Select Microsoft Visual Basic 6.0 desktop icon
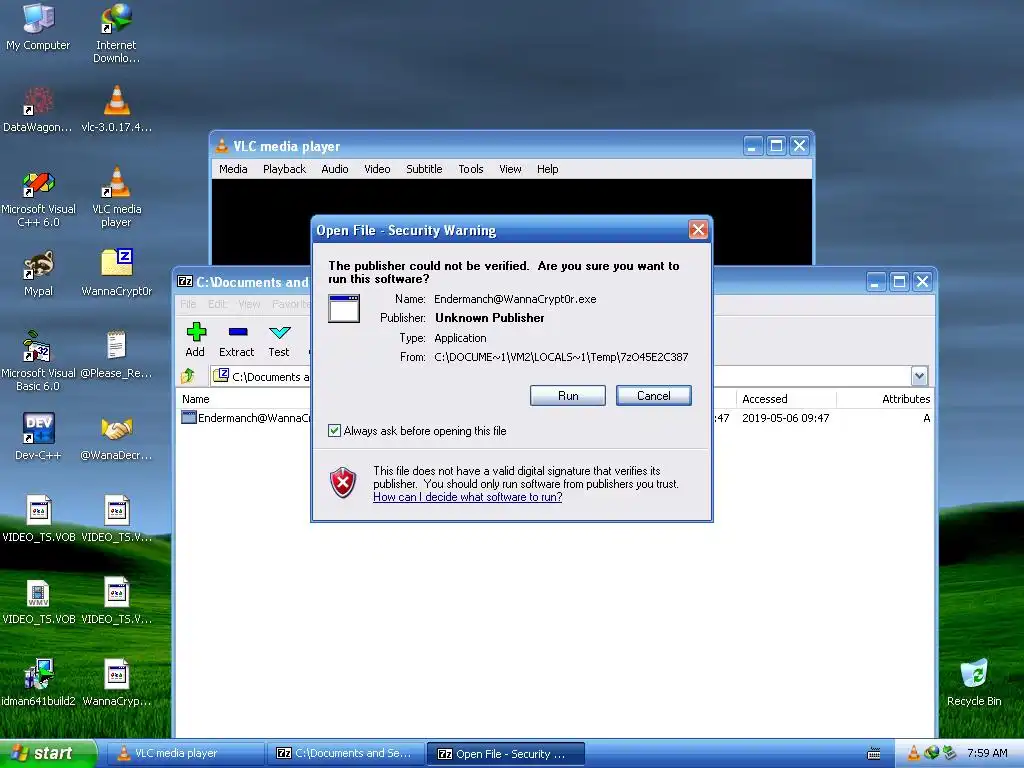The height and width of the screenshot is (768, 1024). [38, 361]
